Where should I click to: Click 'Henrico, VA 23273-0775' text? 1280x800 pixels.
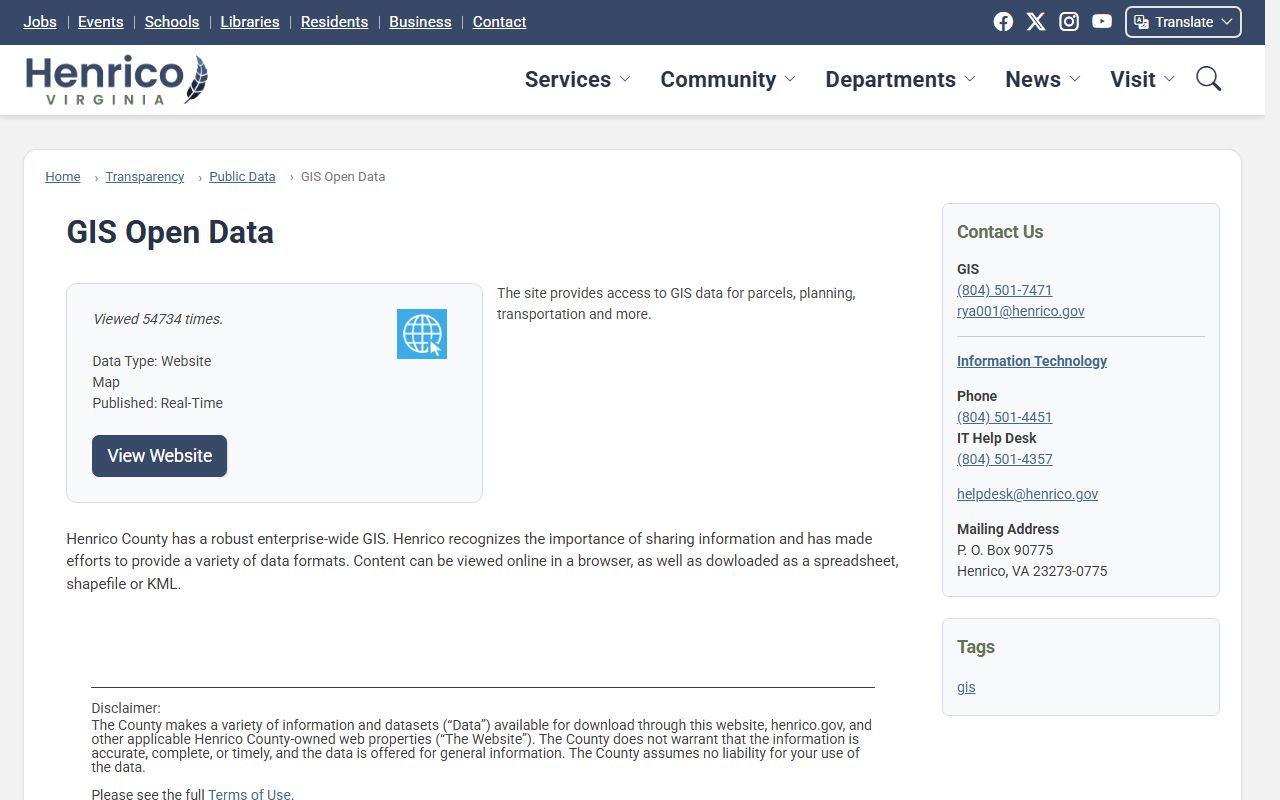(x=1032, y=571)
